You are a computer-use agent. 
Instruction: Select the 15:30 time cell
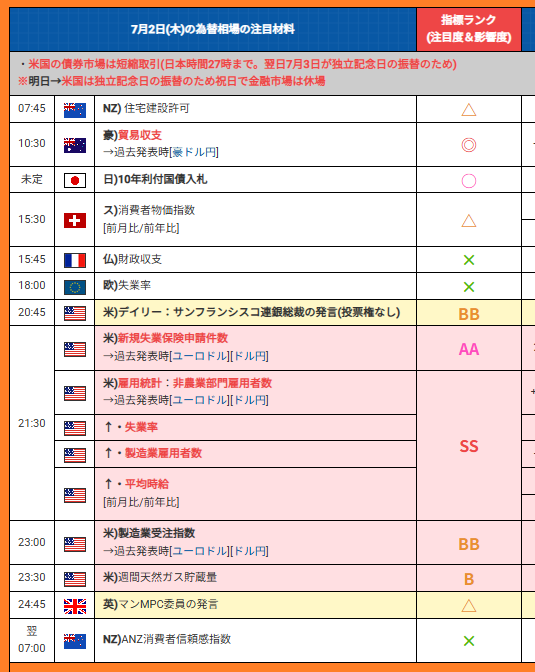[32, 219]
